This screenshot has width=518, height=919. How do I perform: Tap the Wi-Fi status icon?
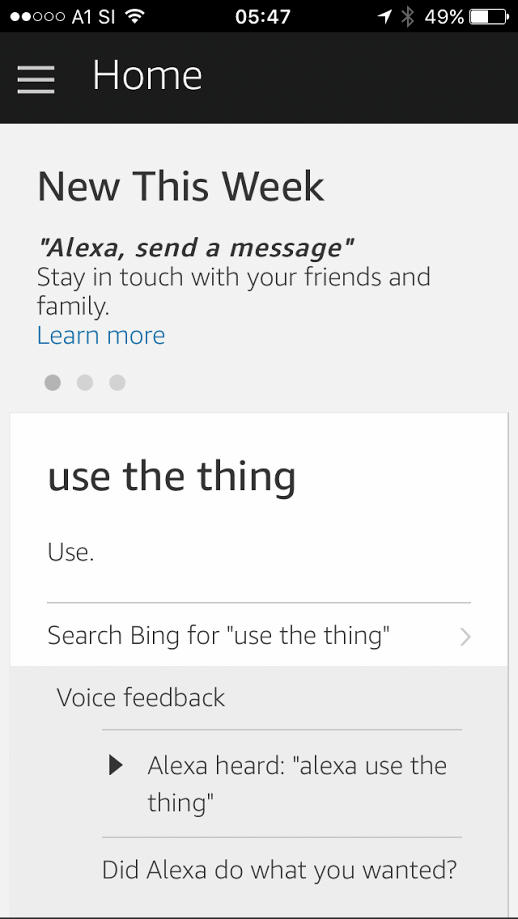(x=134, y=16)
